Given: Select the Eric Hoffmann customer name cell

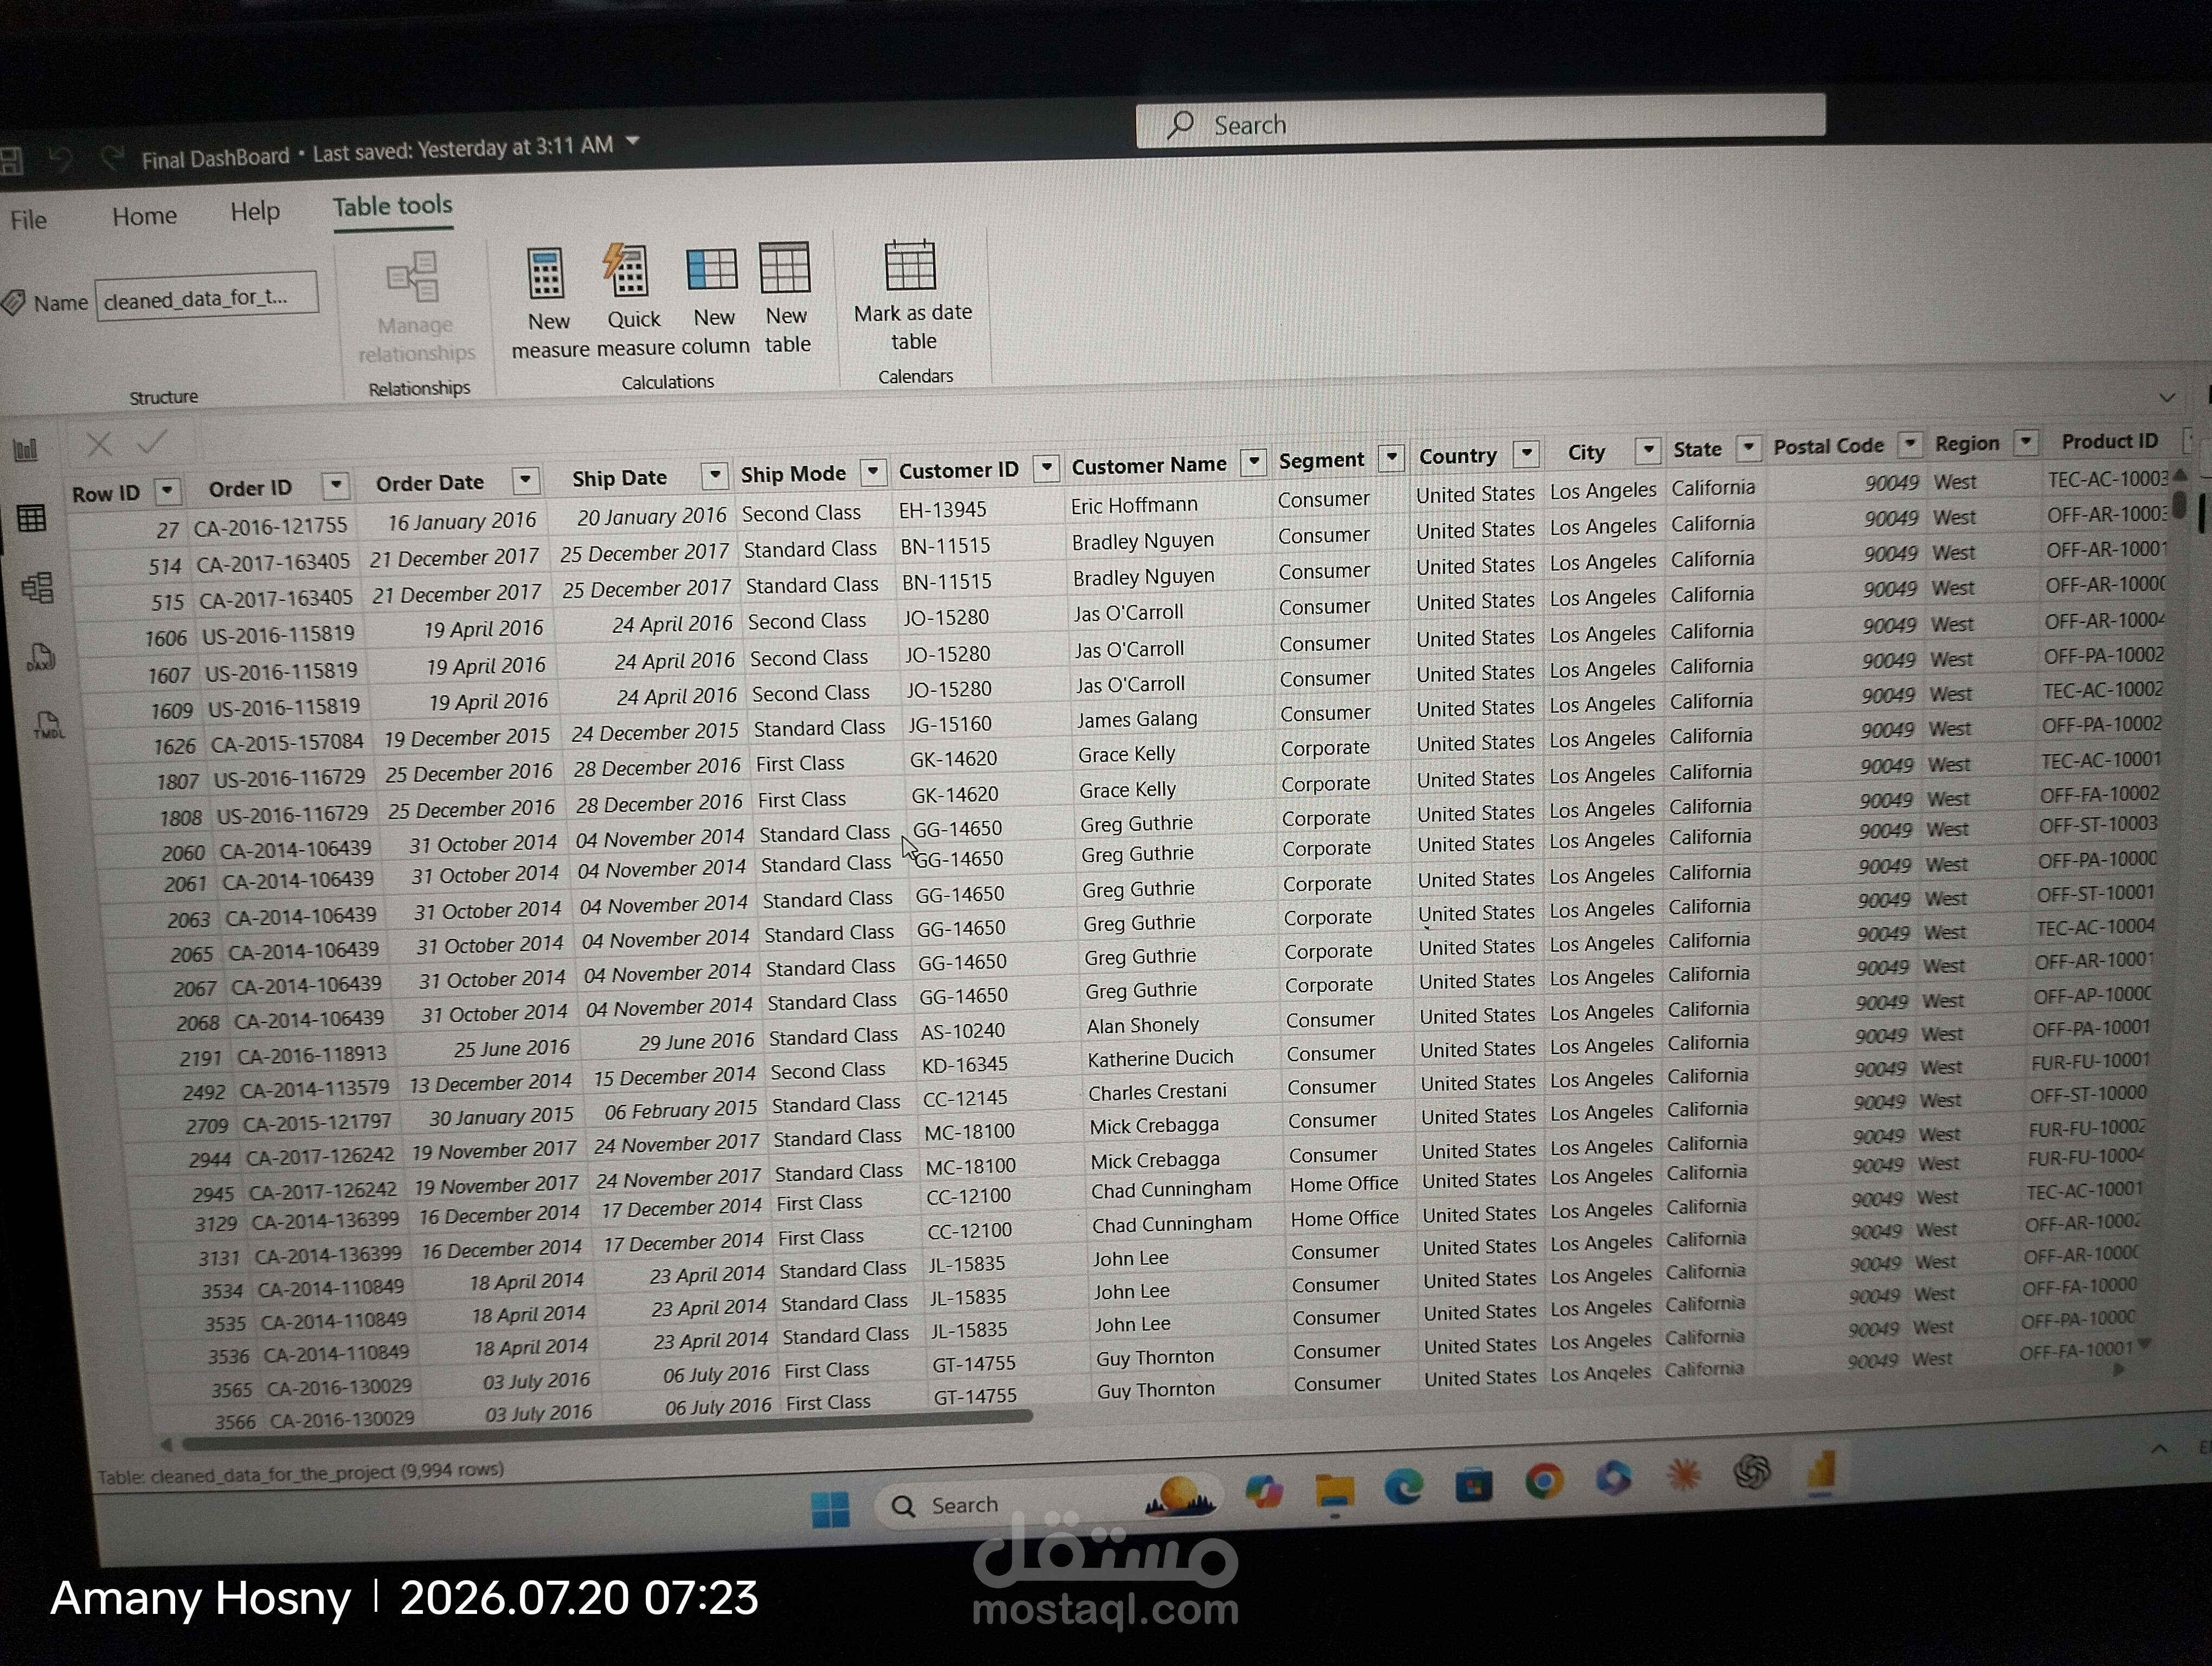Looking at the screenshot, I should [x=1134, y=505].
